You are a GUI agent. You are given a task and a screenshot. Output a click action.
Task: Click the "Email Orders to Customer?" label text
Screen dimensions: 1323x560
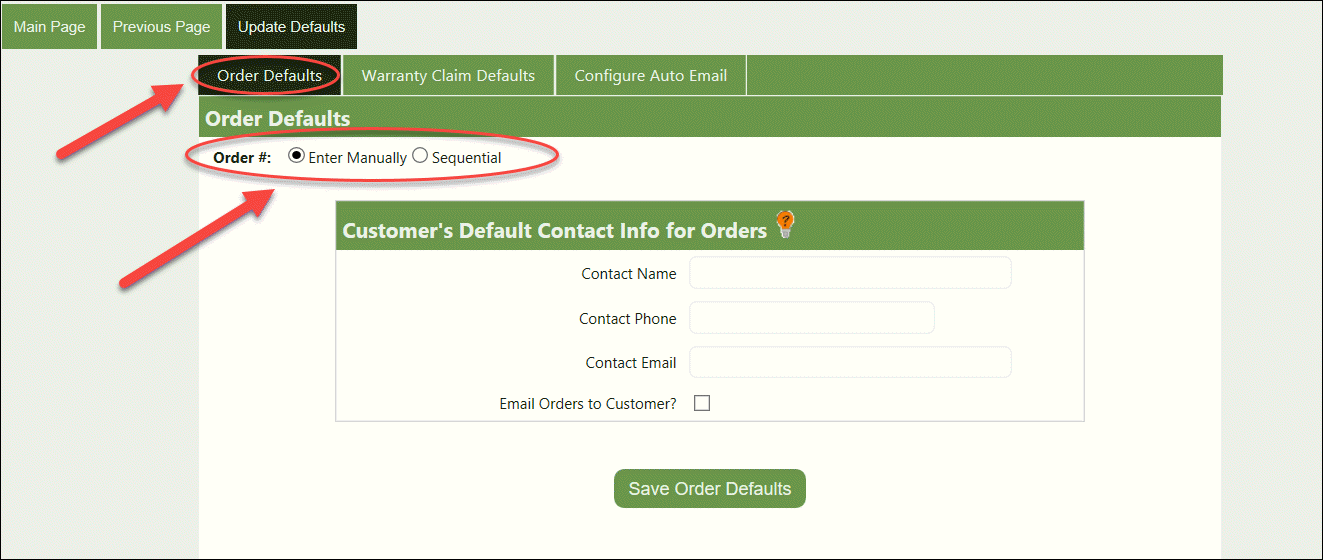[588, 404]
